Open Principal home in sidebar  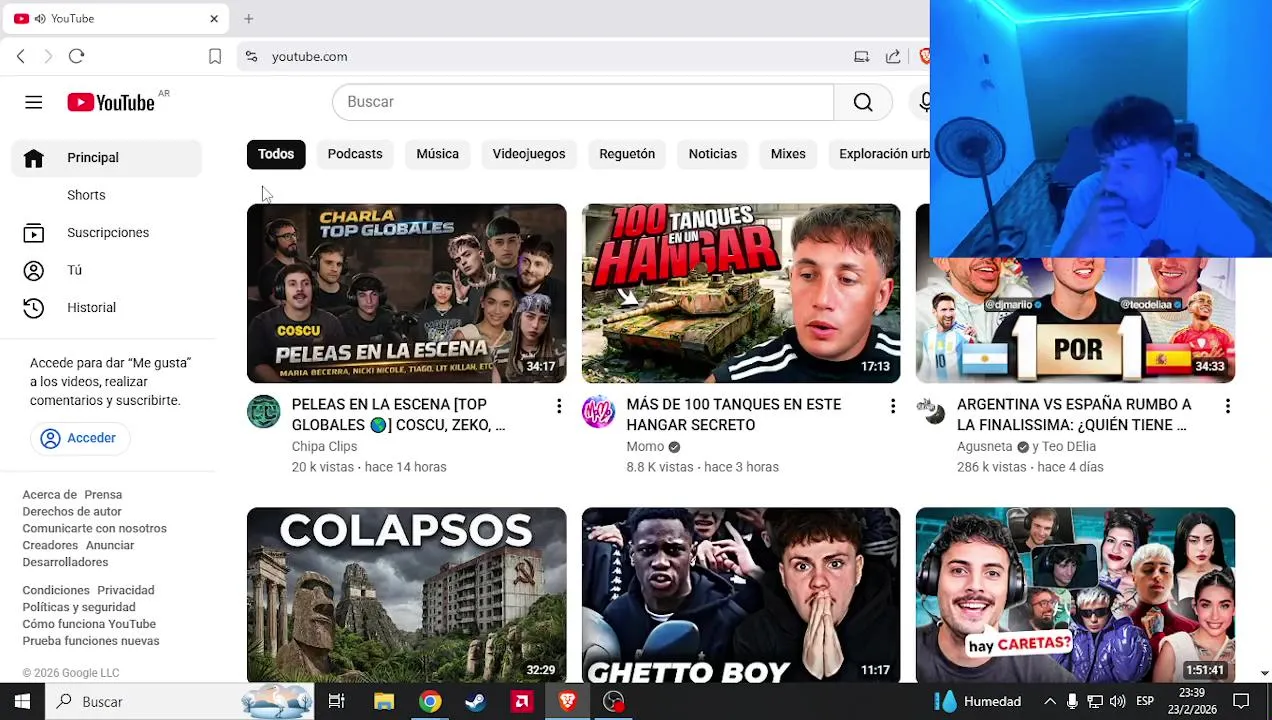(x=107, y=158)
